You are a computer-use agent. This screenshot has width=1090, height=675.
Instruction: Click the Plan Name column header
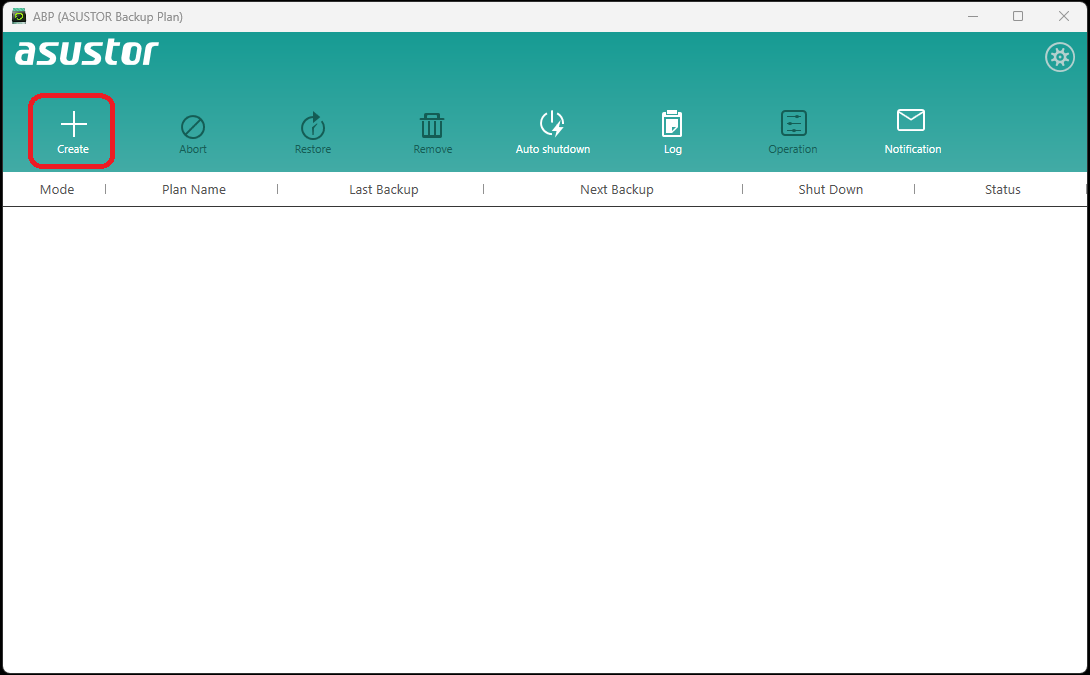click(x=194, y=189)
